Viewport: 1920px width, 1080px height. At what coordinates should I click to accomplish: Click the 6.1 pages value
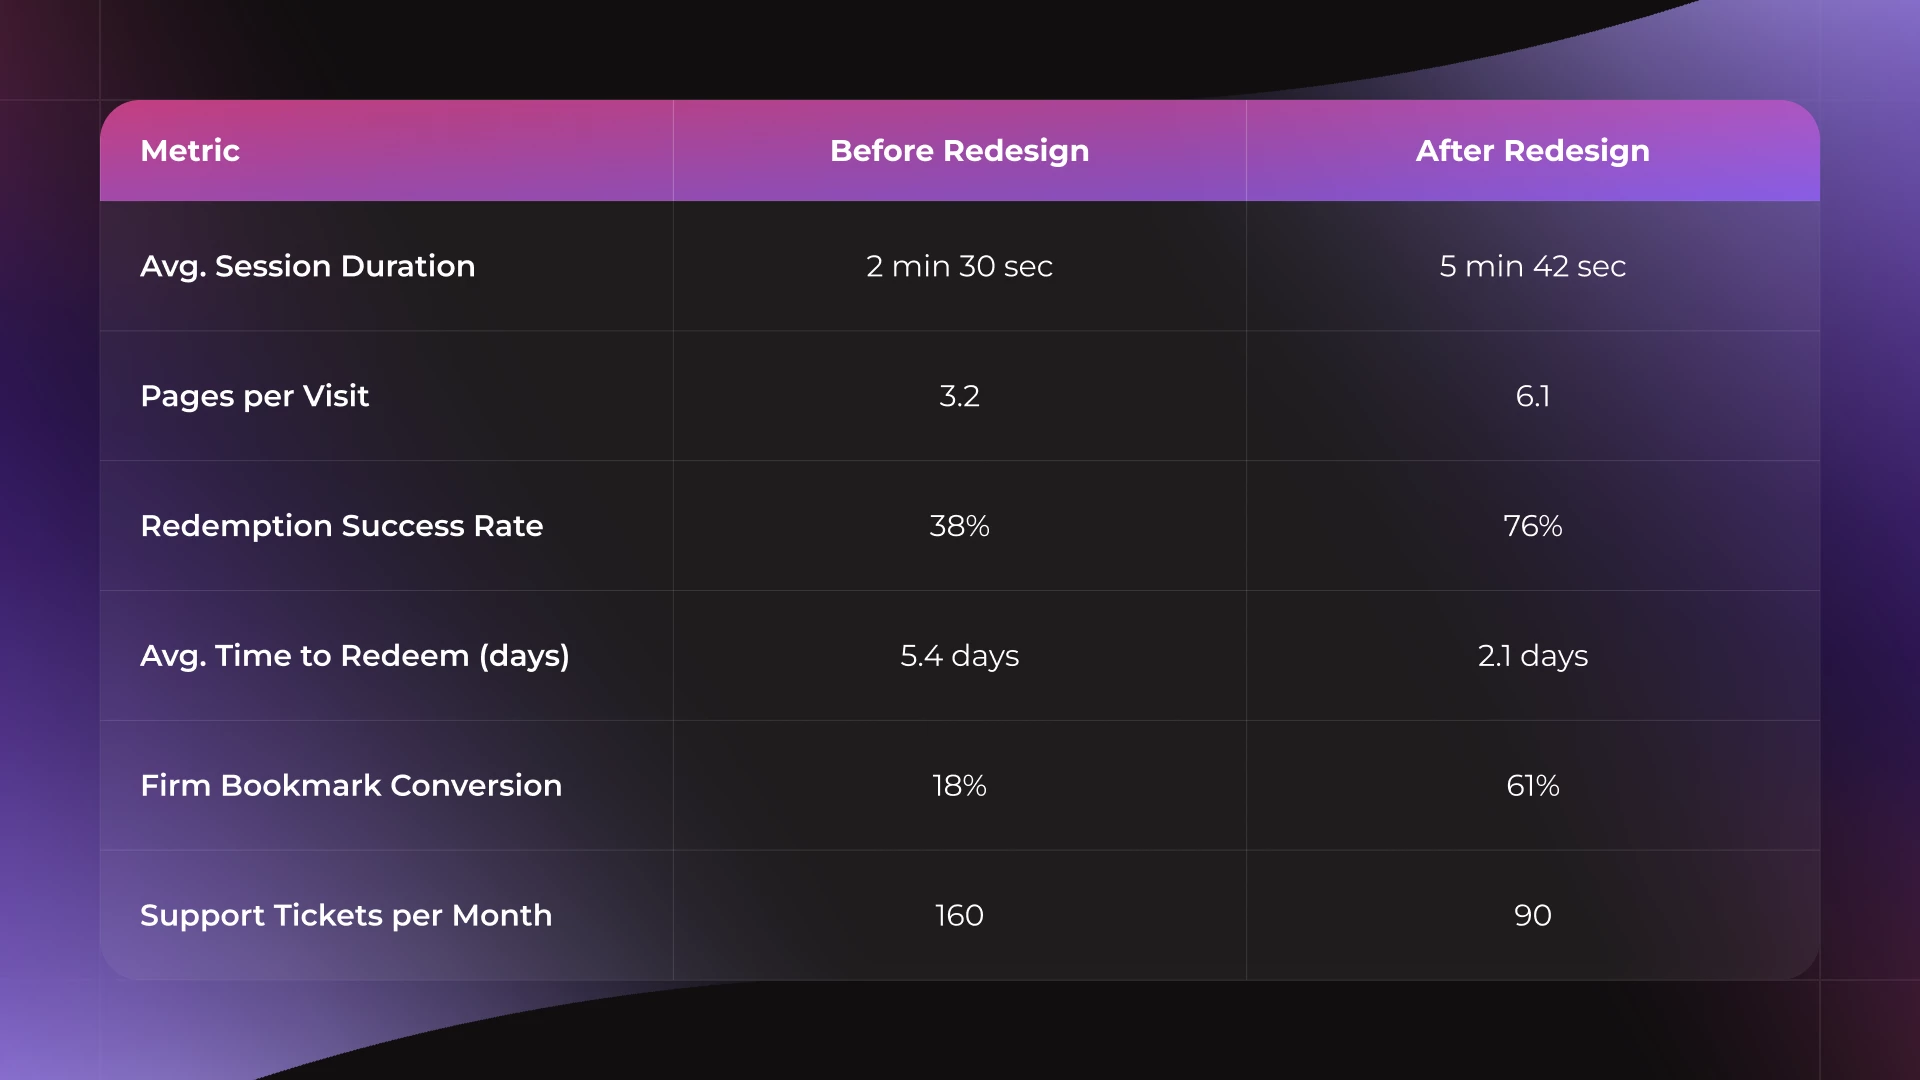coord(1532,396)
